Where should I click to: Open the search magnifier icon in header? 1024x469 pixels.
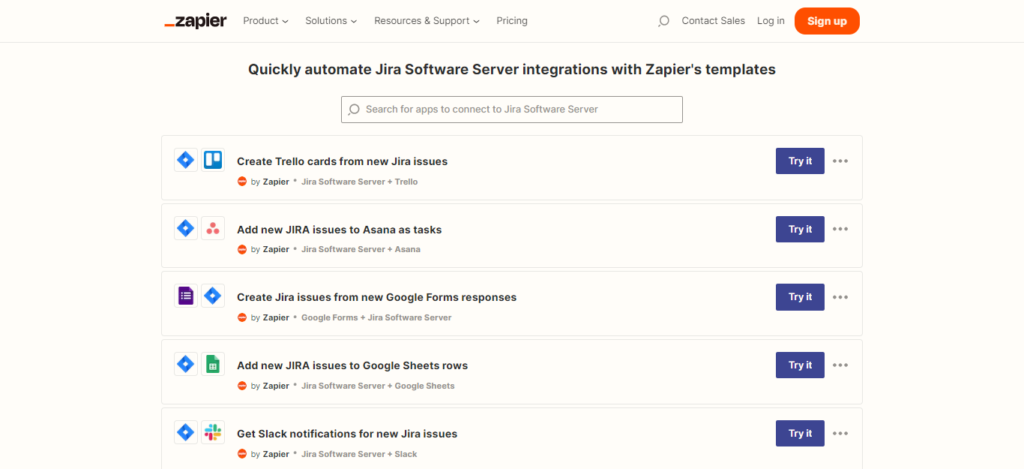click(664, 21)
